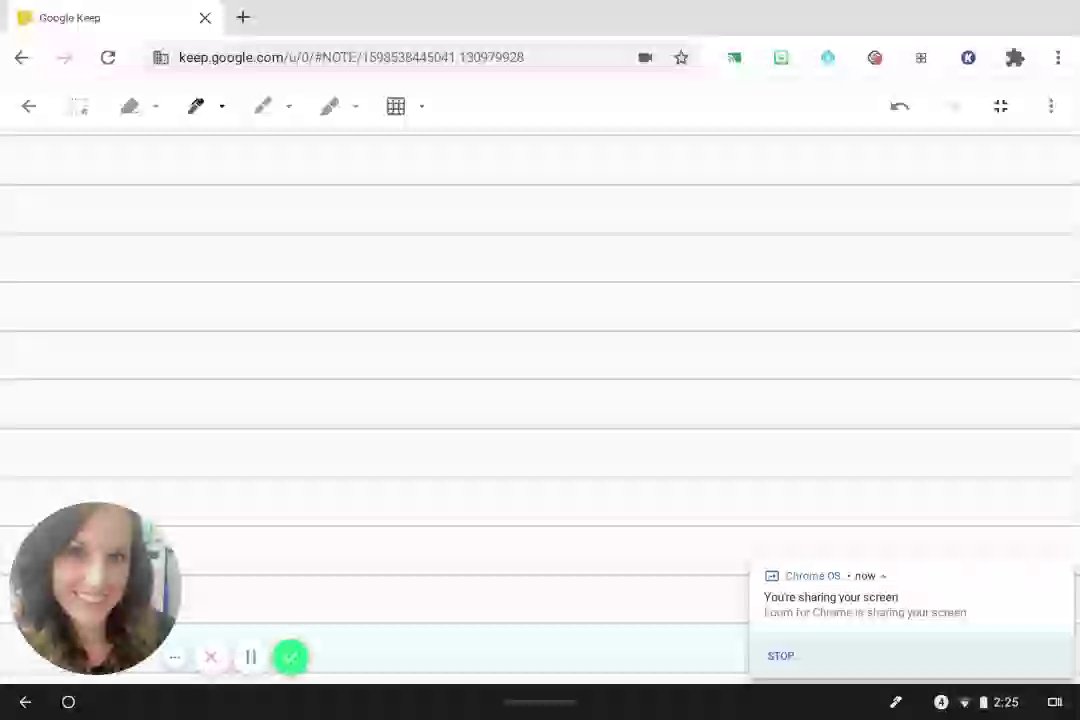Image resolution: width=1080 pixels, height=720 pixels.
Task: Open the Chrome three-dot menu
Action: coord(1058,58)
